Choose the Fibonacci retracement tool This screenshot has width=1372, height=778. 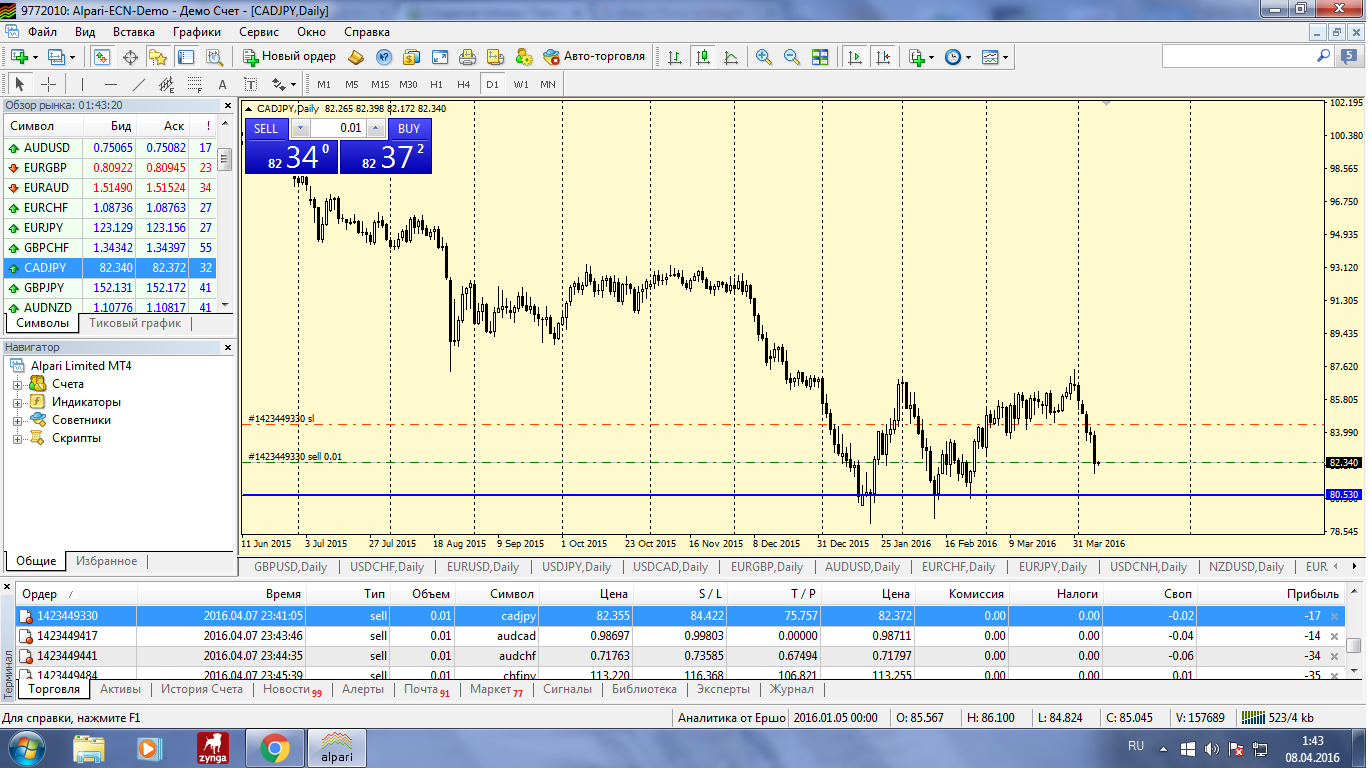pyautogui.click(x=194, y=85)
